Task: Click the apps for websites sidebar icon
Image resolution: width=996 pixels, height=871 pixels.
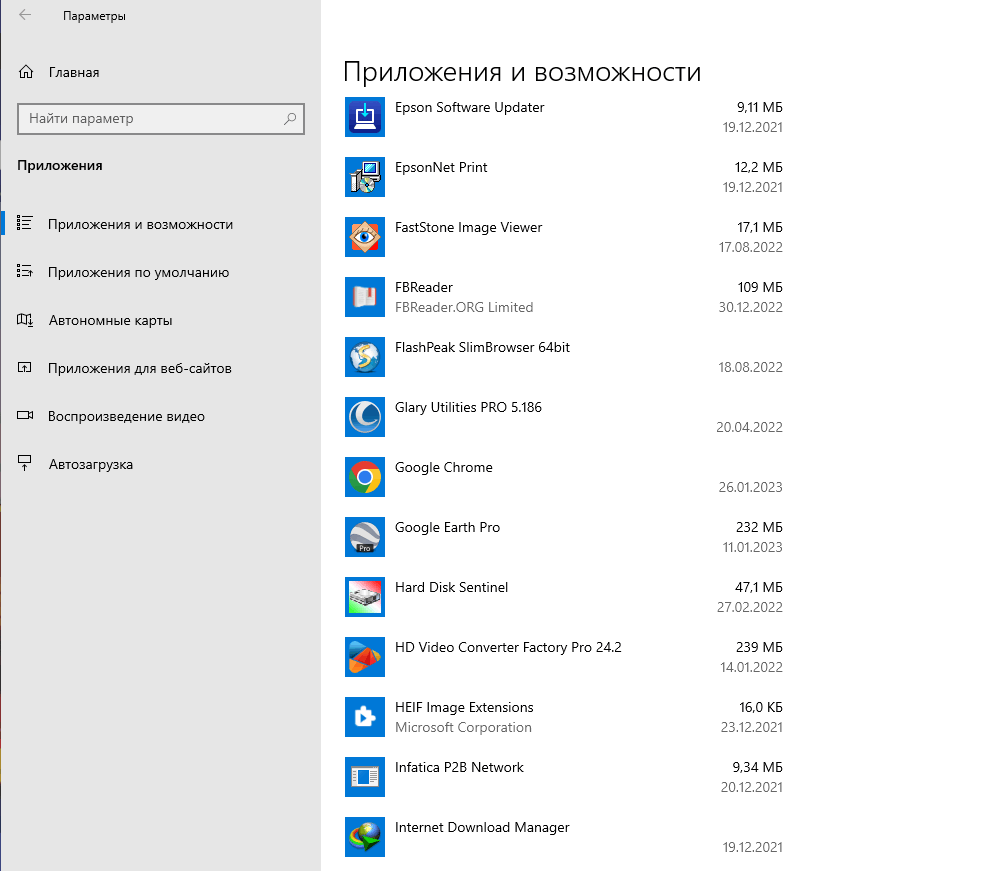Action: (x=25, y=367)
